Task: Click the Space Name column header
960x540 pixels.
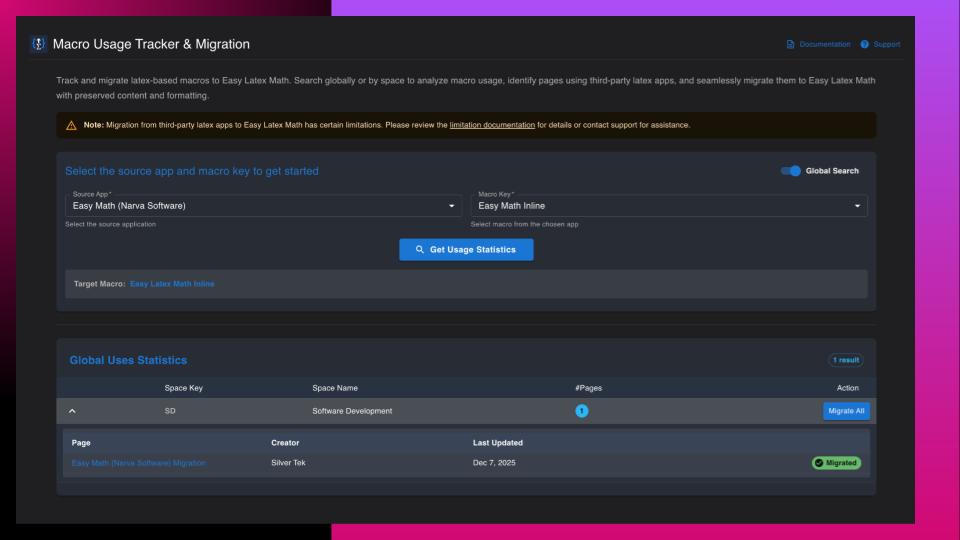Action: [335, 388]
